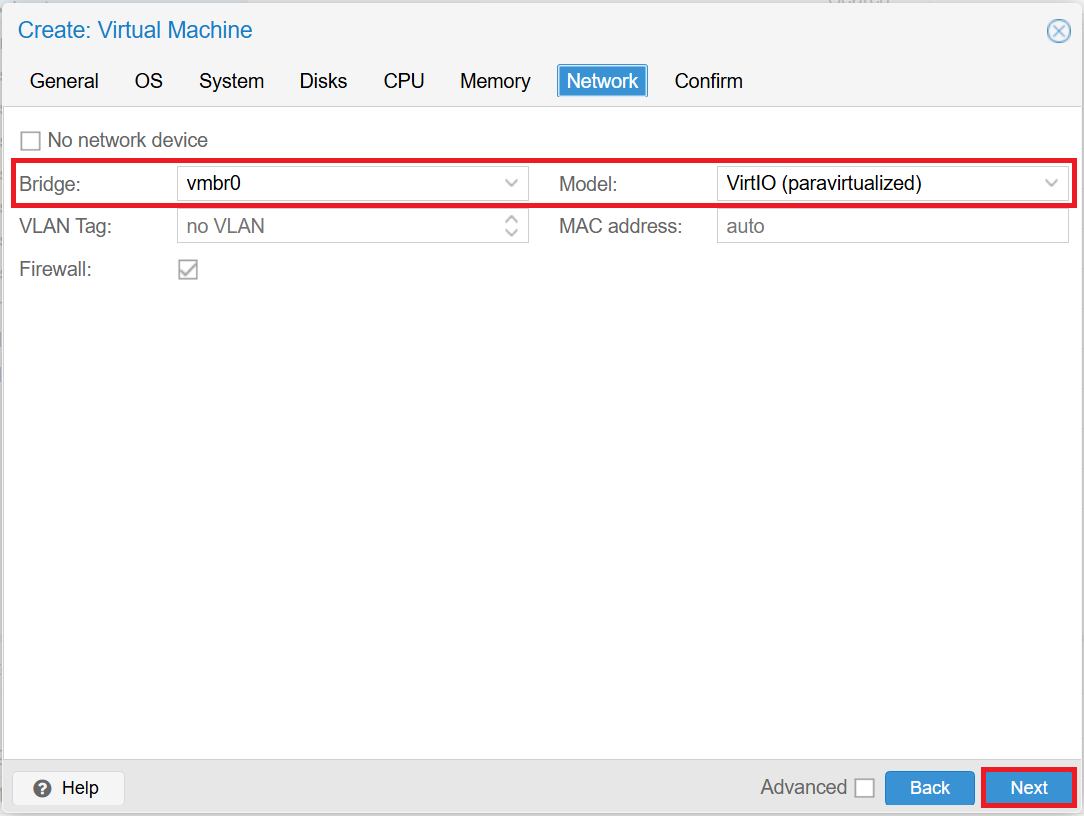This screenshot has width=1084, height=816.
Task: Open the Disks tab
Action: click(323, 81)
